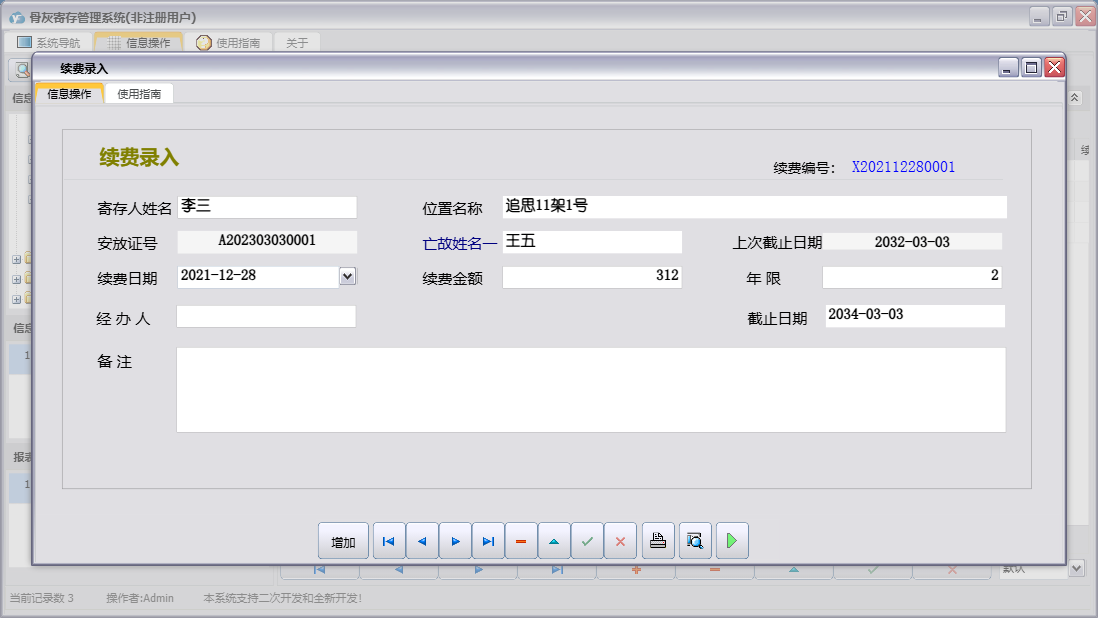Go to the previous record

click(422, 541)
